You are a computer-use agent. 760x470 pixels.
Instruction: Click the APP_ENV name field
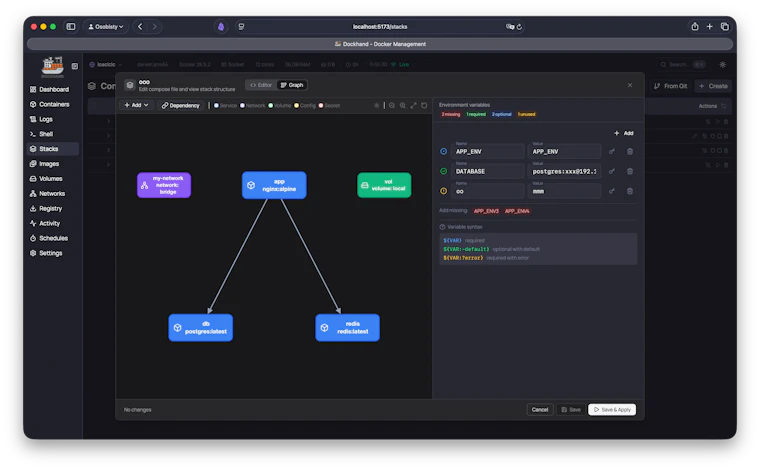click(487, 152)
